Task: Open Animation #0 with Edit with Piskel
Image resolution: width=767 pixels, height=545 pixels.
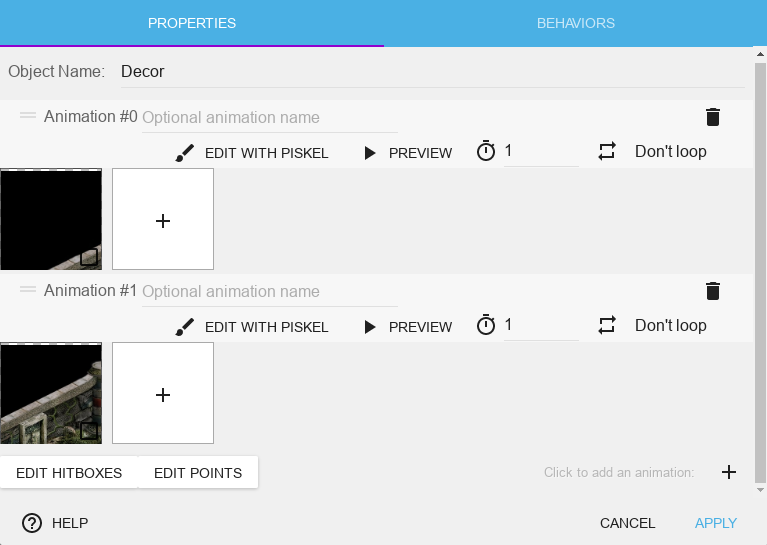Action: (x=252, y=153)
